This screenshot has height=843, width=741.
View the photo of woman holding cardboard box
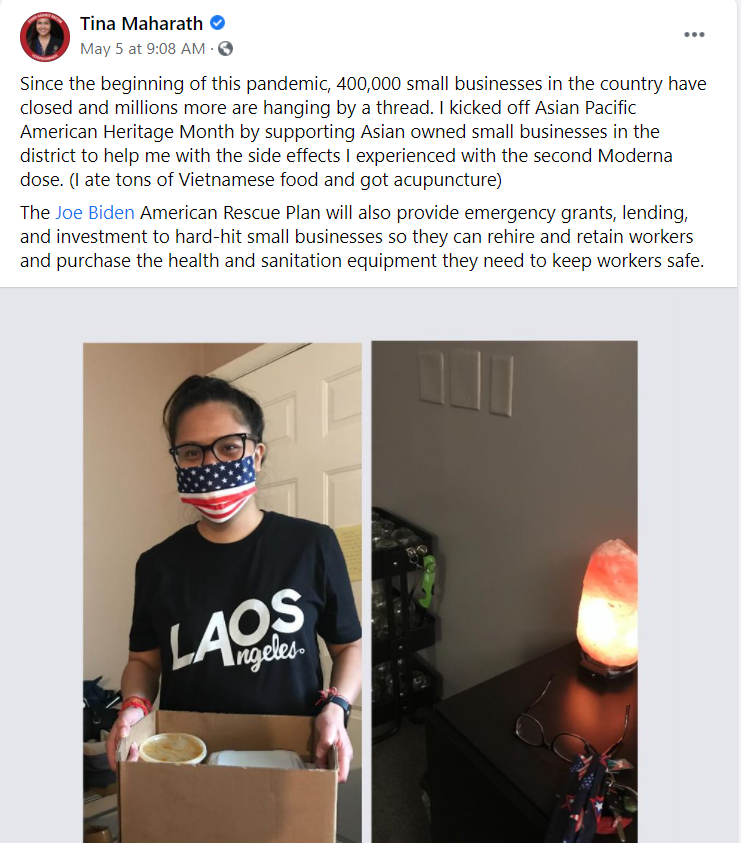(x=222, y=592)
